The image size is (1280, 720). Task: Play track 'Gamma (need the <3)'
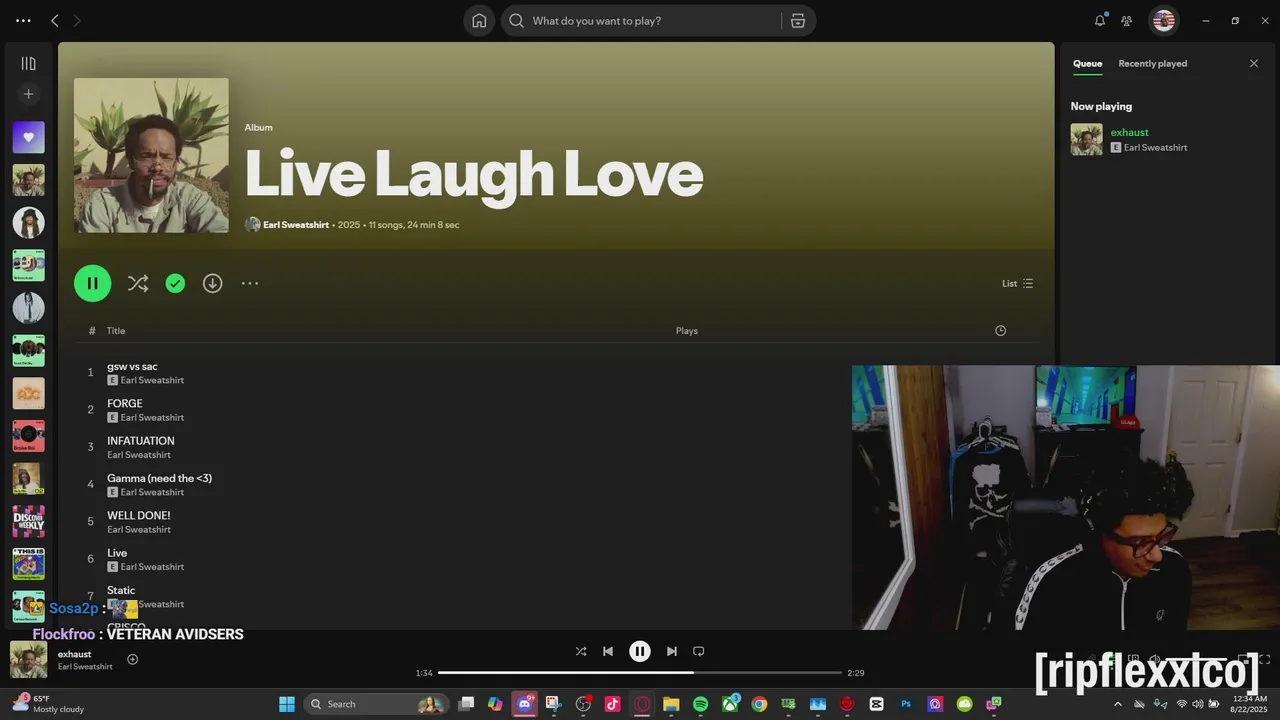tap(160, 478)
